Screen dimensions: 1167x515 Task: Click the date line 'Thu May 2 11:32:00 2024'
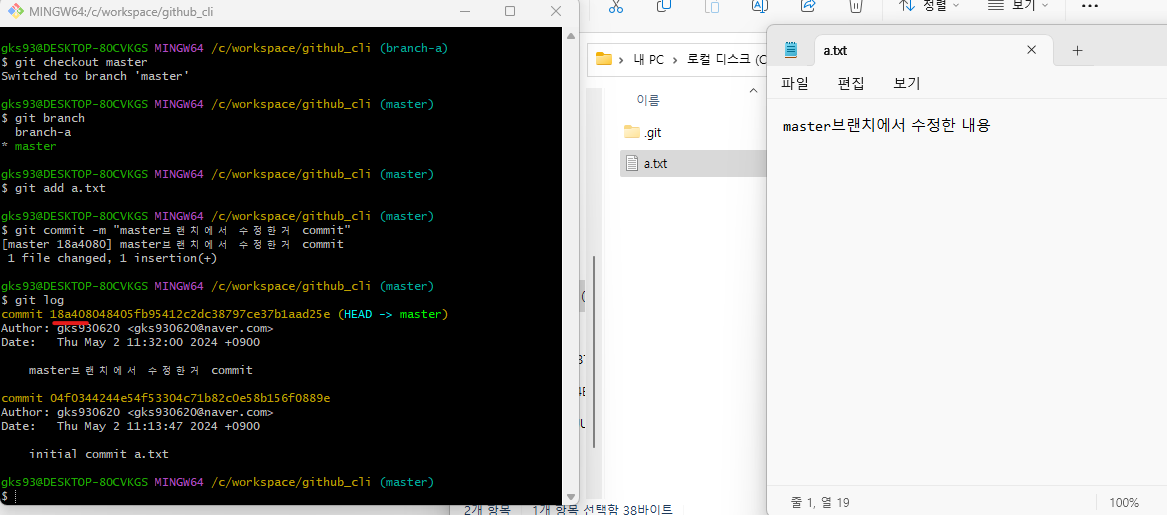click(131, 342)
